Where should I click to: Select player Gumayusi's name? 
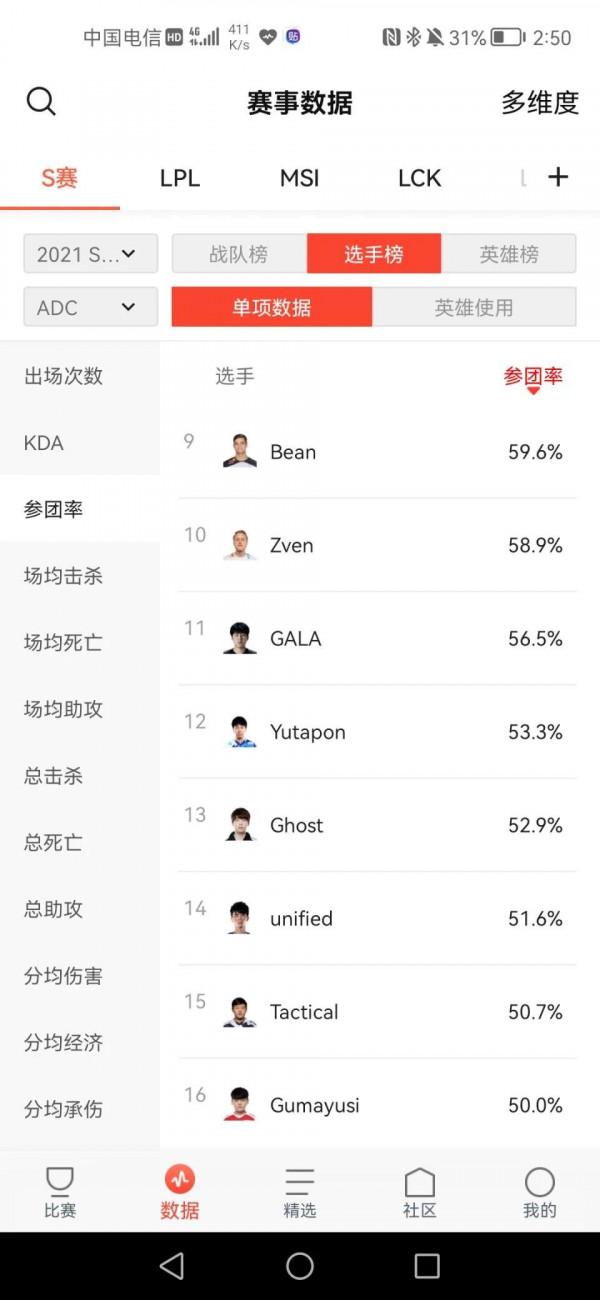tap(320, 1105)
